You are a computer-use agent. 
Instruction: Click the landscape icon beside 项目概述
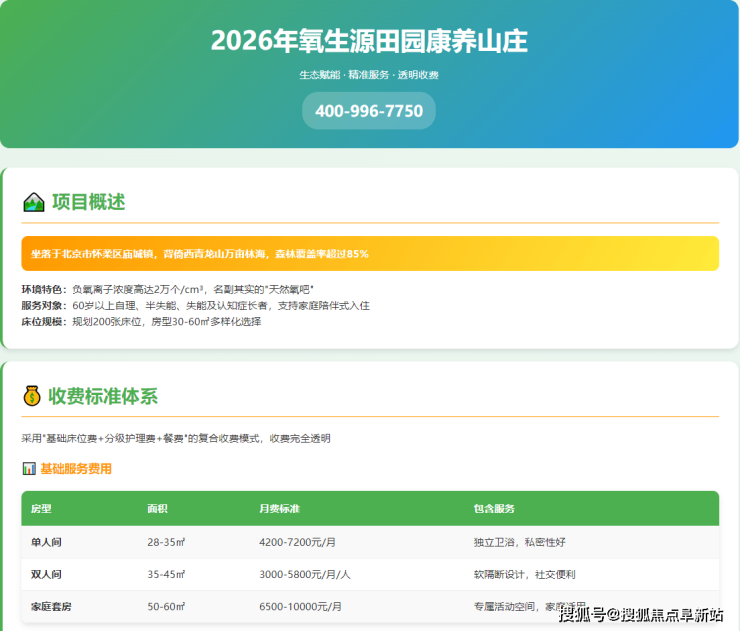34,202
